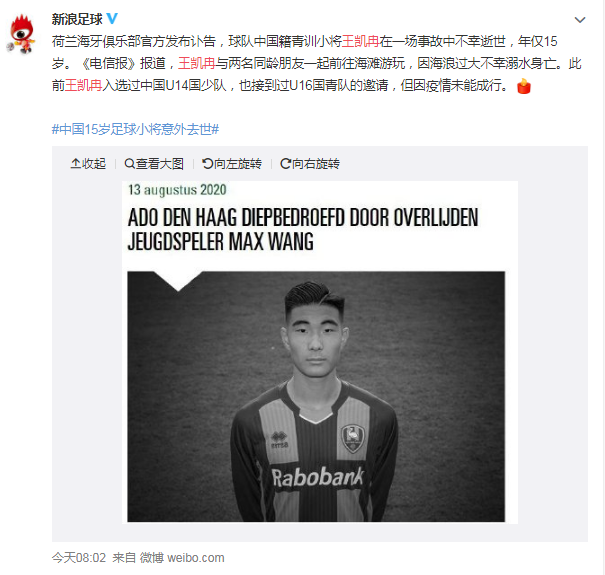Click the clockwise rotate arrow icon
605x575 pixels.
286,164
